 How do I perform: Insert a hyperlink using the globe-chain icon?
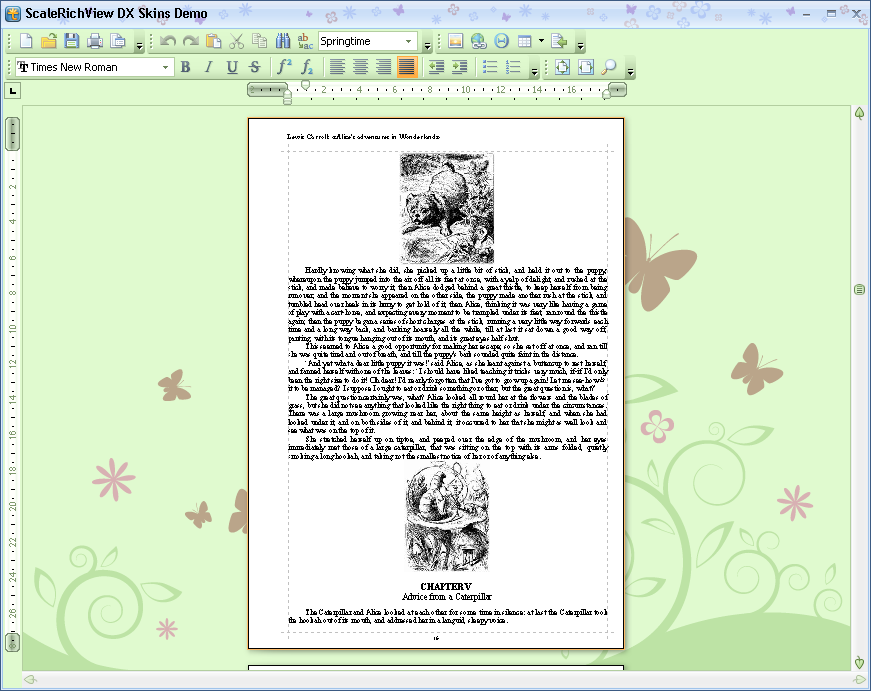tap(478, 41)
